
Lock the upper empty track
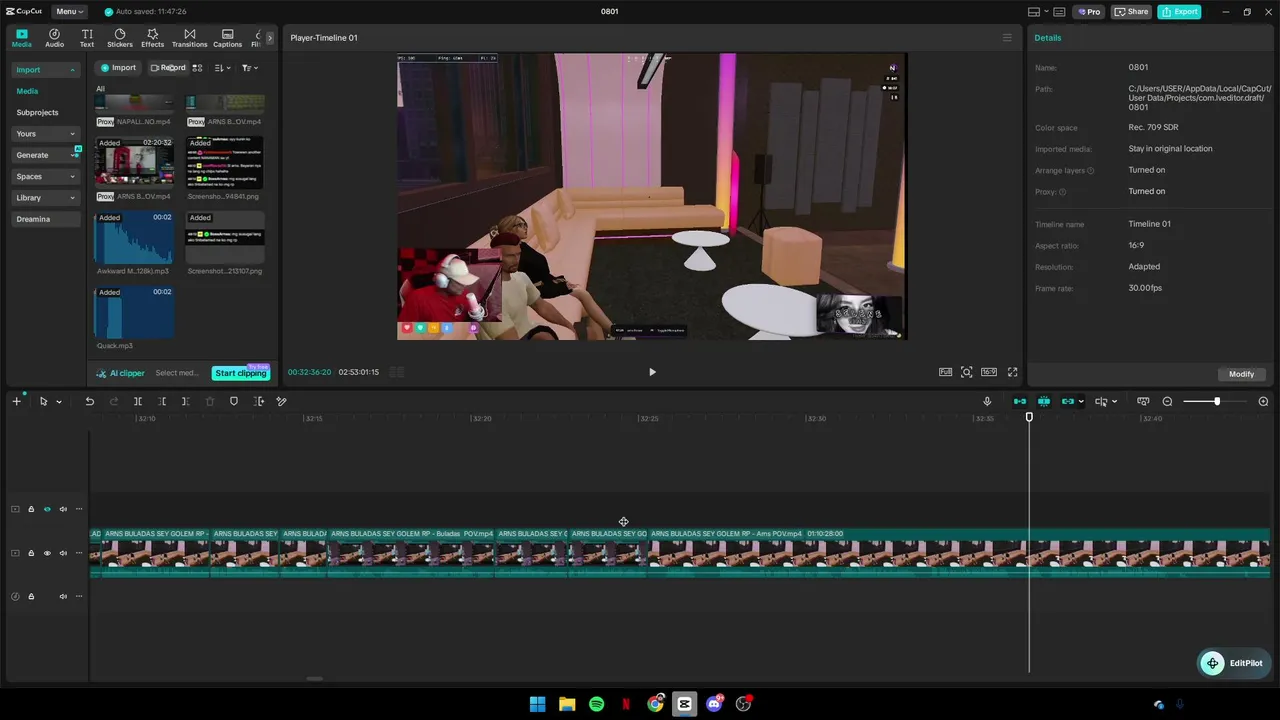tap(31, 509)
